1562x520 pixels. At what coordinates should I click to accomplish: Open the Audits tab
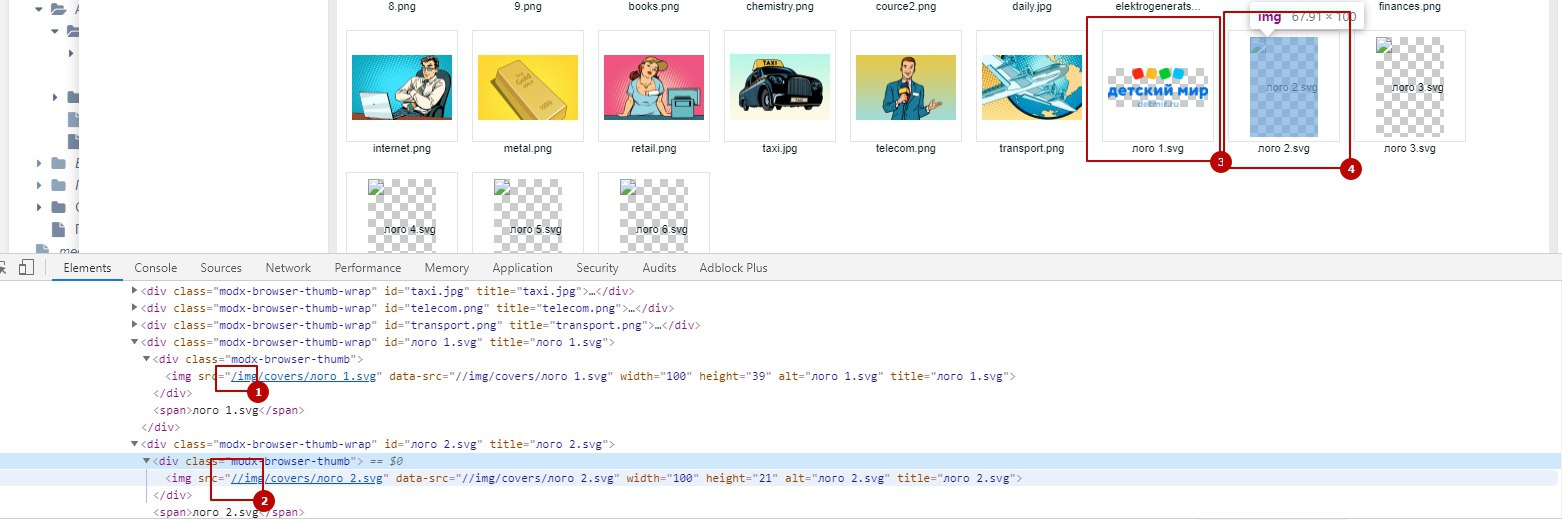click(x=659, y=268)
